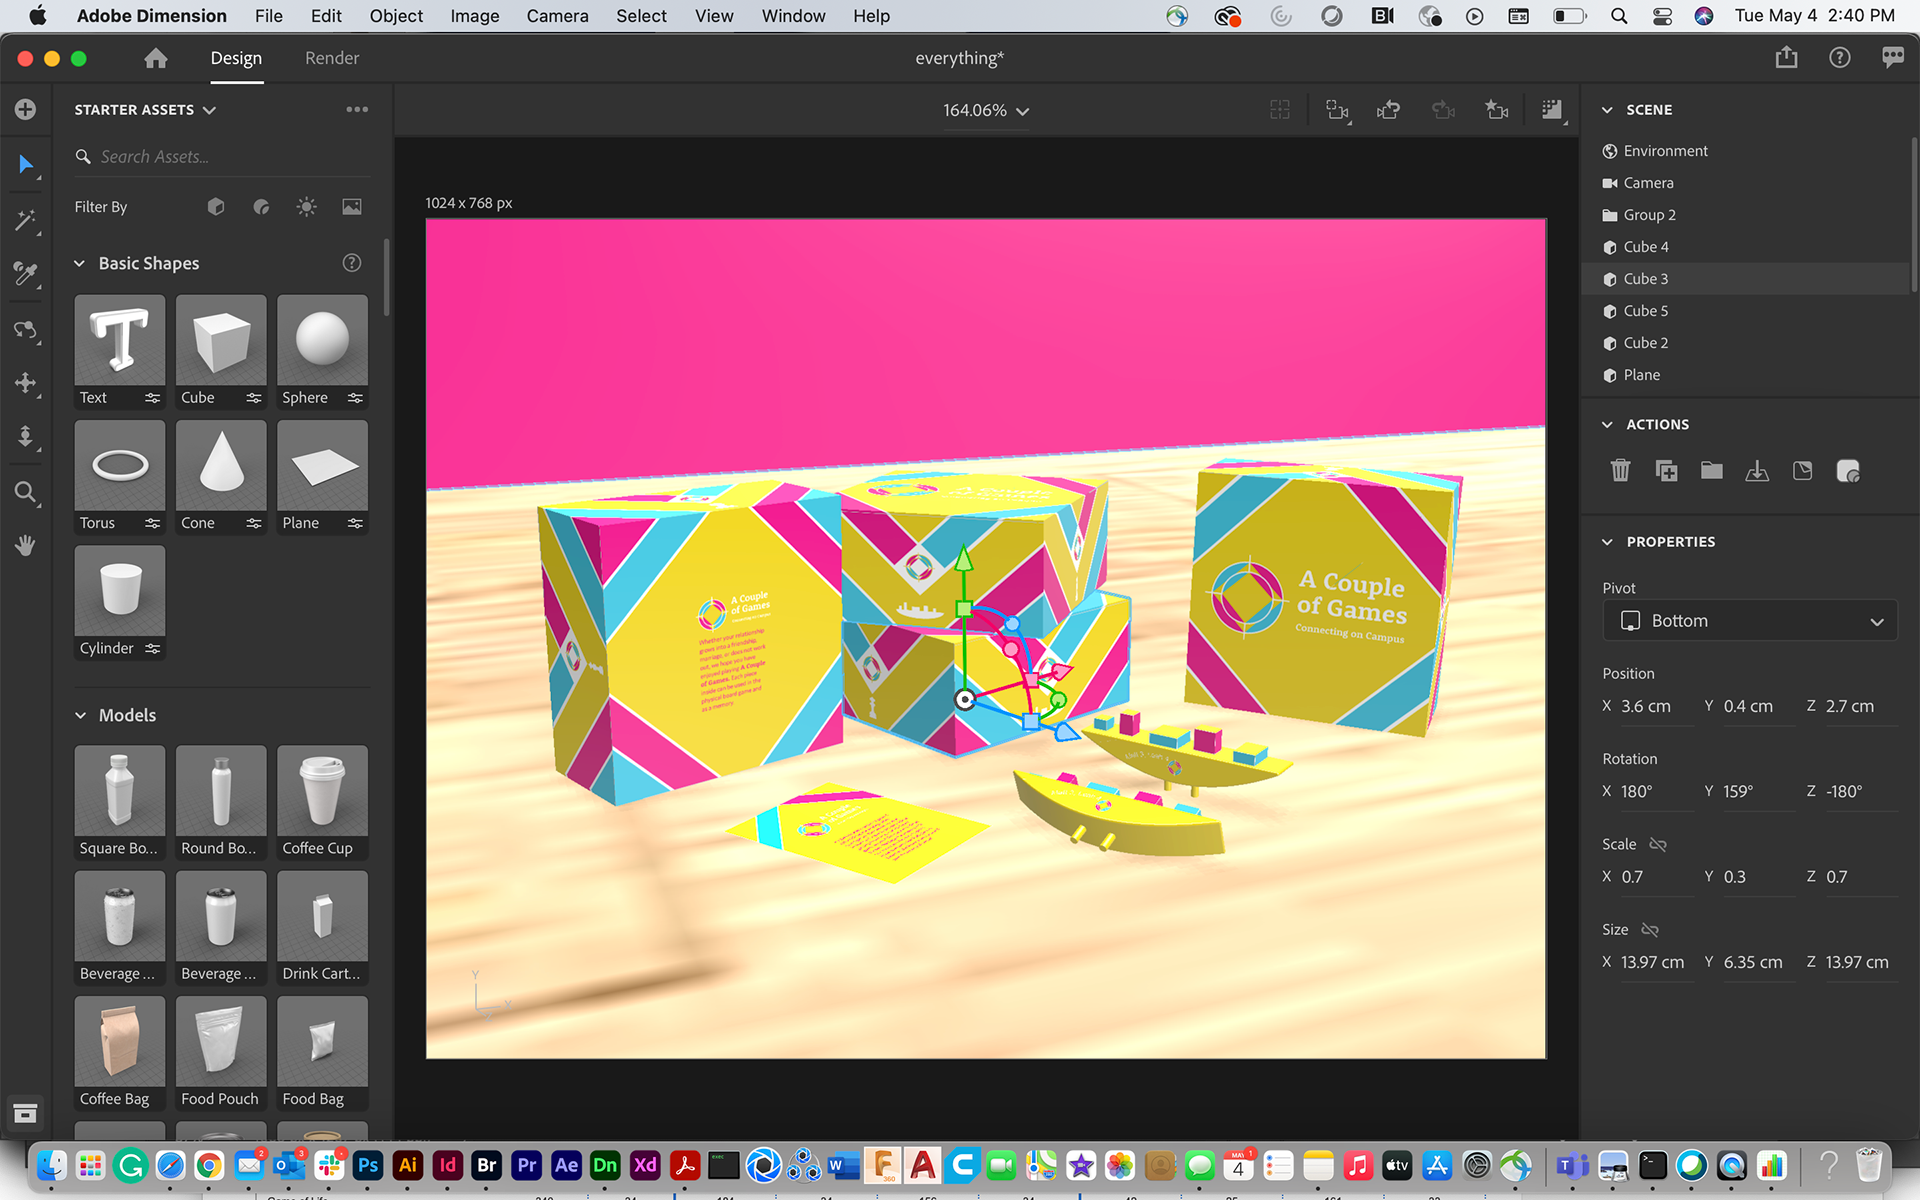The height and width of the screenshot is (1200, 1920).
Task: Select the Zoom magnifier tool
Action: tap(26, 492)
